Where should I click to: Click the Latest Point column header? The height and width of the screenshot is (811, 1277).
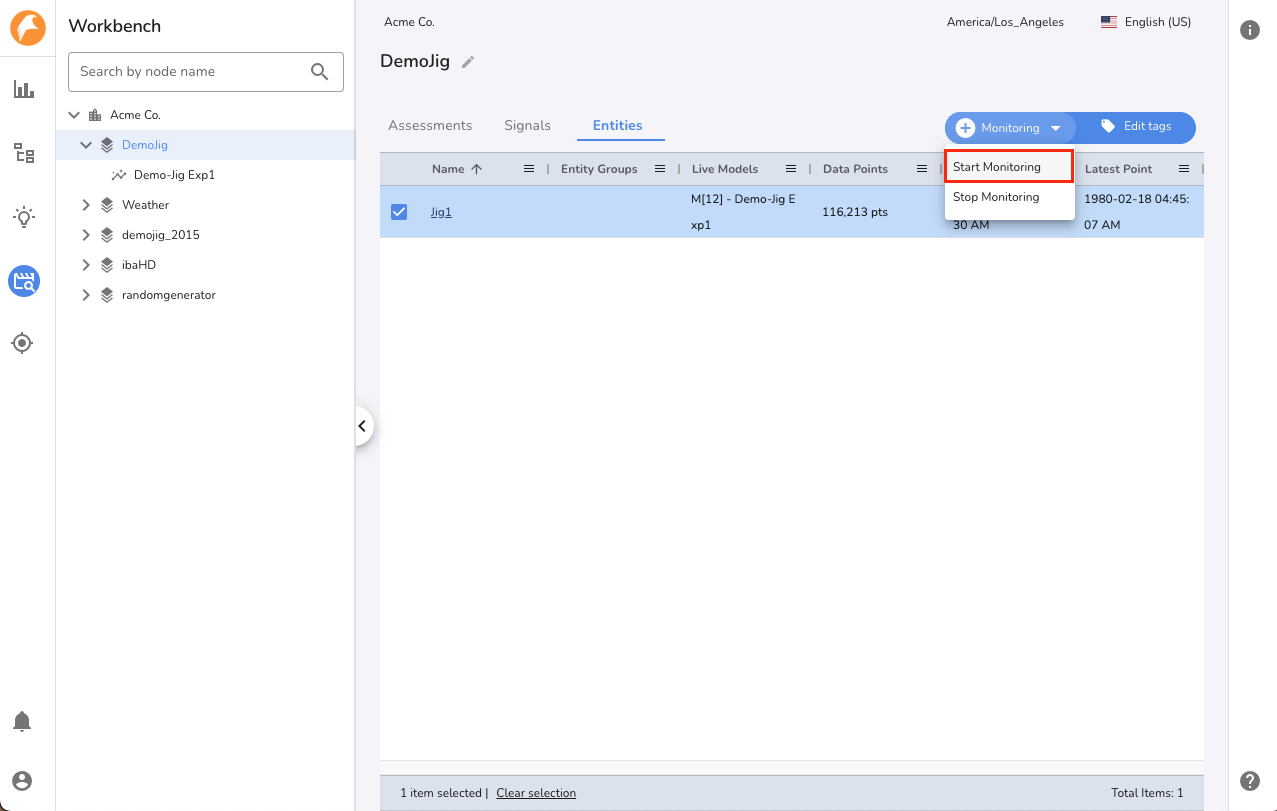point(1118,169)
